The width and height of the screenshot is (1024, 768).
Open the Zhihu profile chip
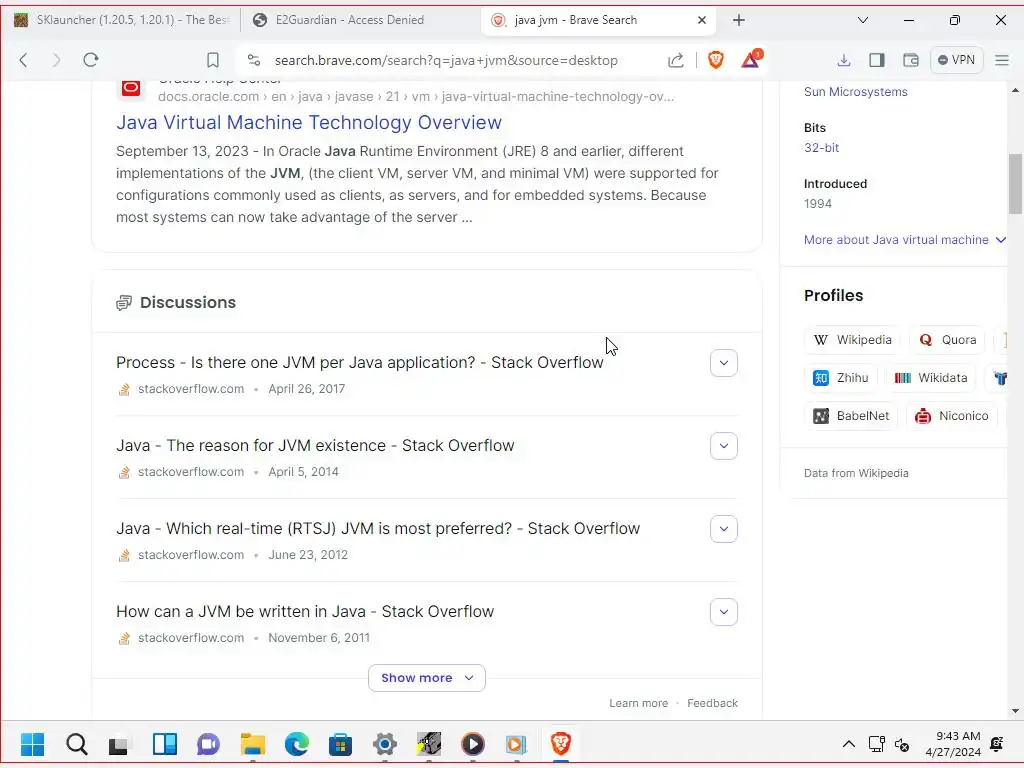coord(840,378)
